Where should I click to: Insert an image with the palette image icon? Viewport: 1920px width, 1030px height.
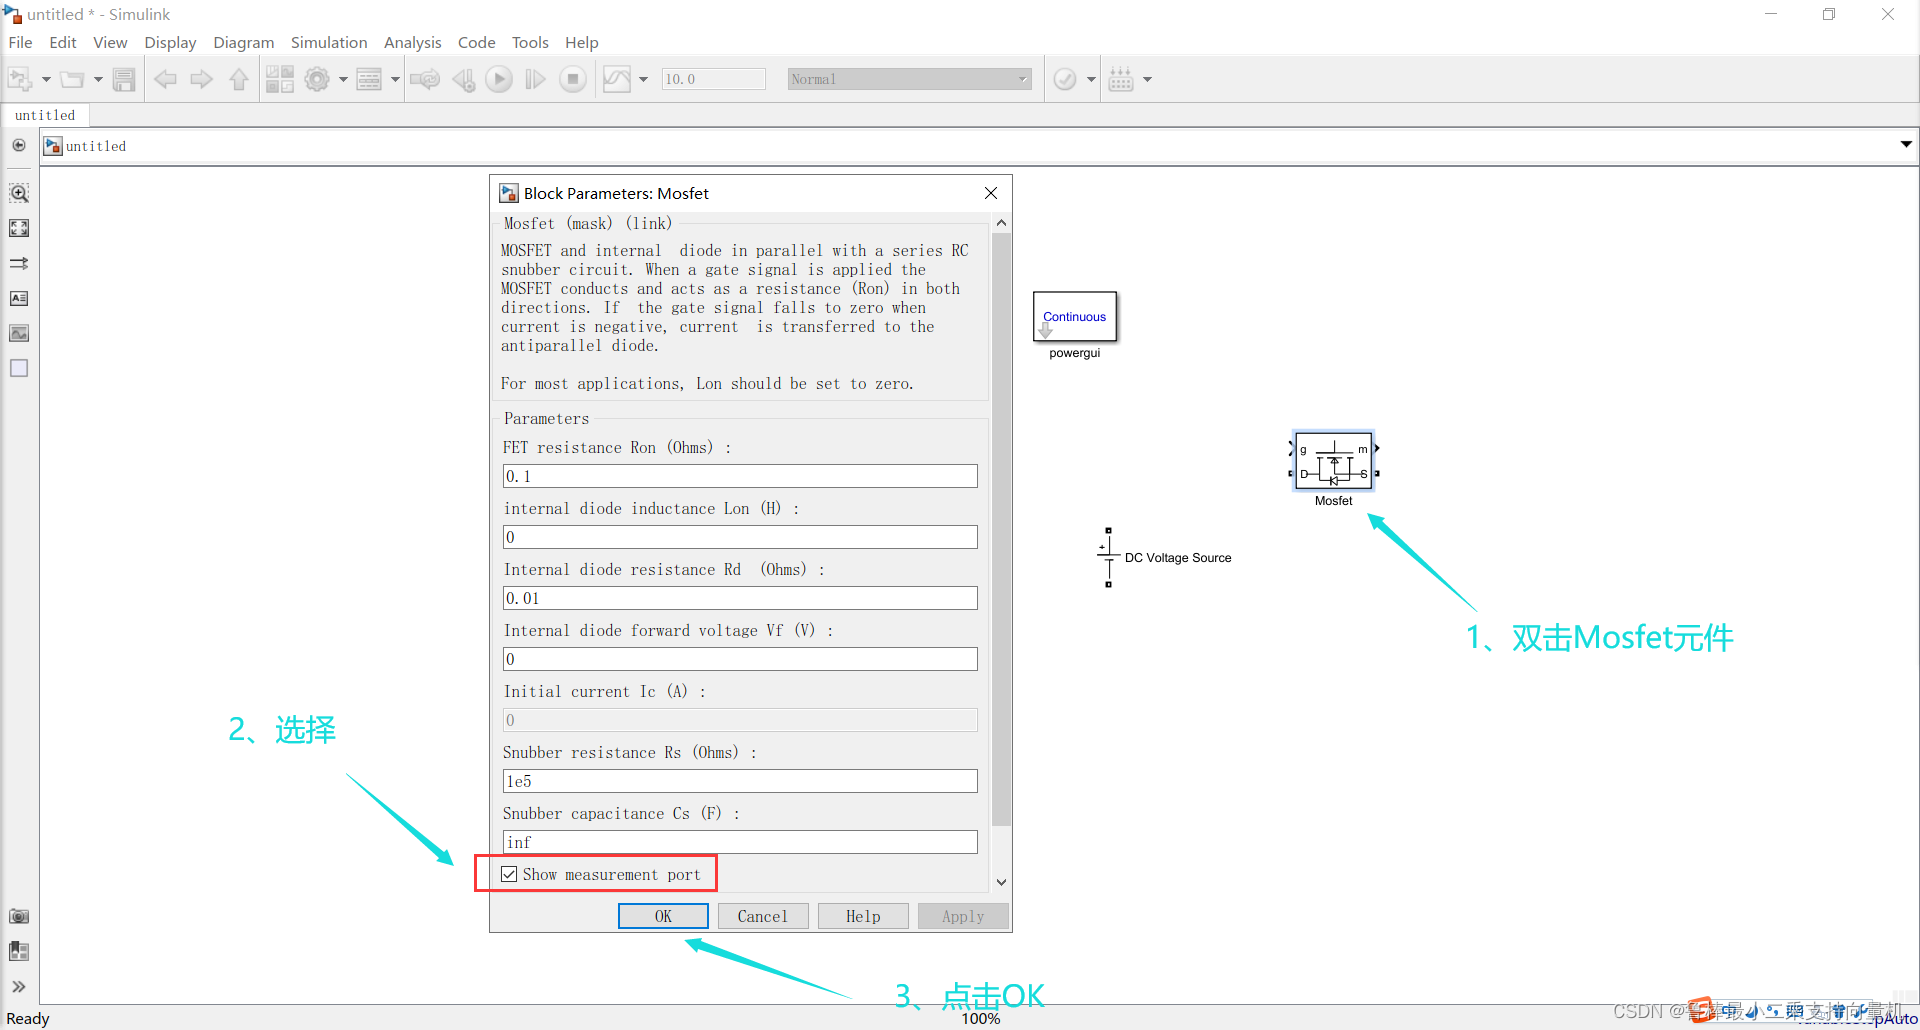[19, 333]
